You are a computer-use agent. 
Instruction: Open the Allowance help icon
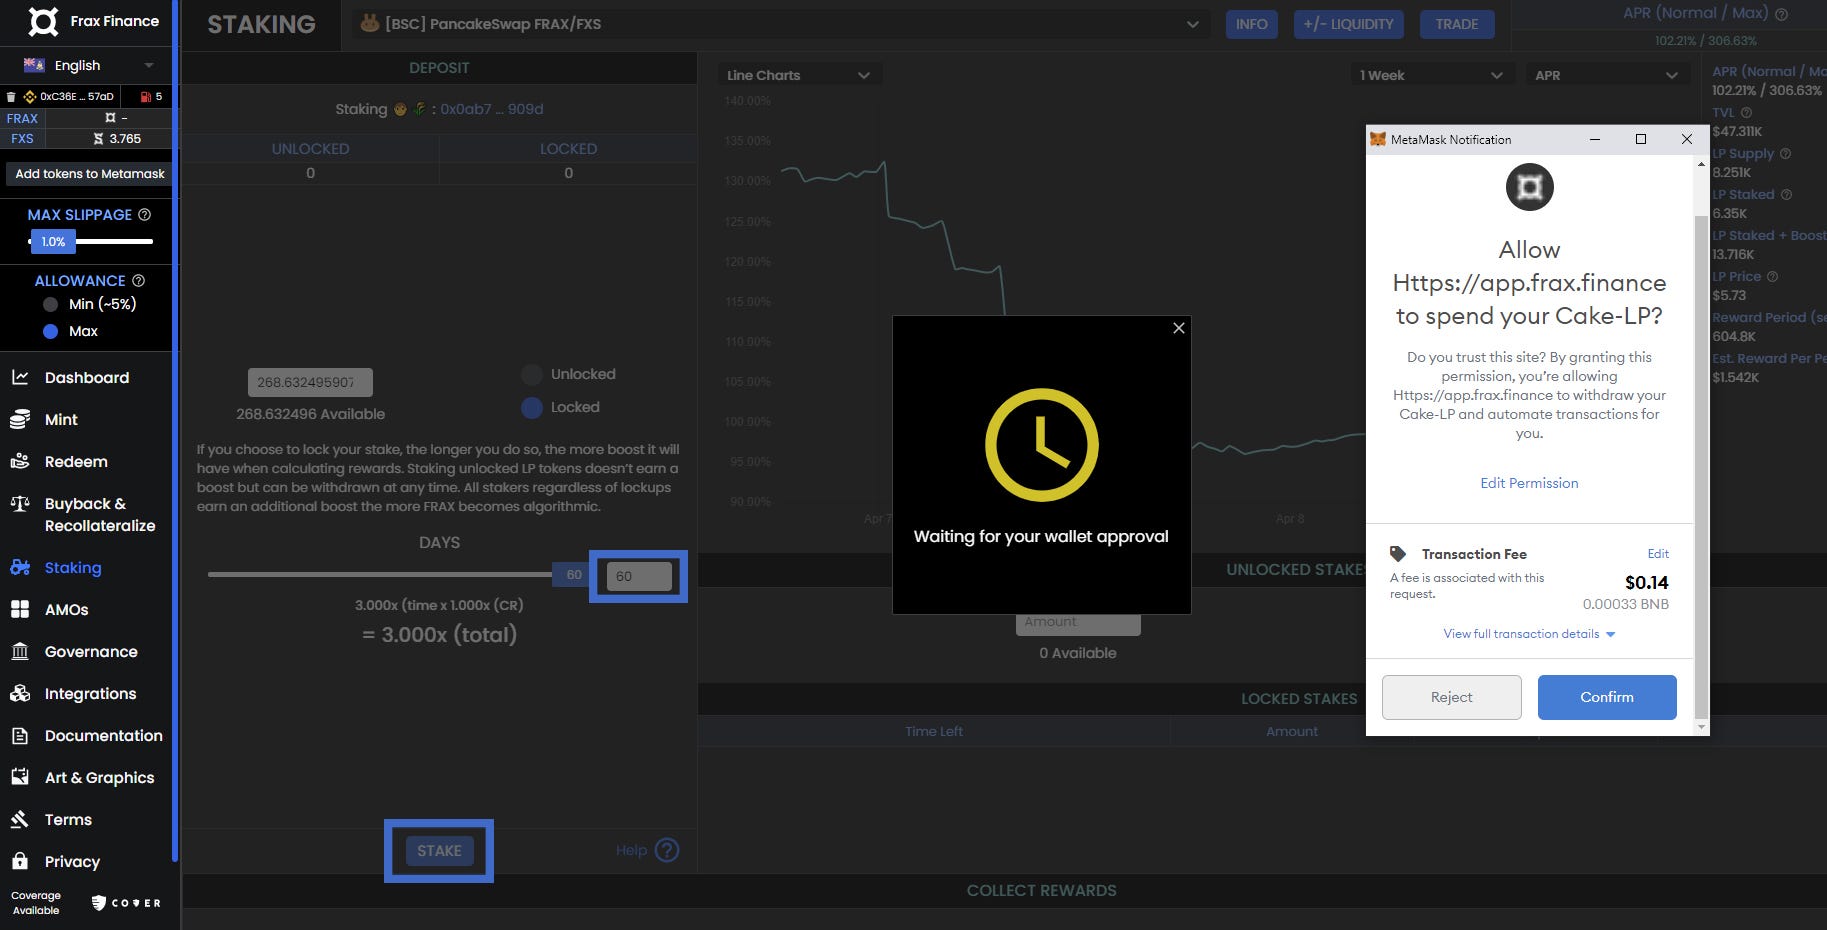click(x=139, y=280)
